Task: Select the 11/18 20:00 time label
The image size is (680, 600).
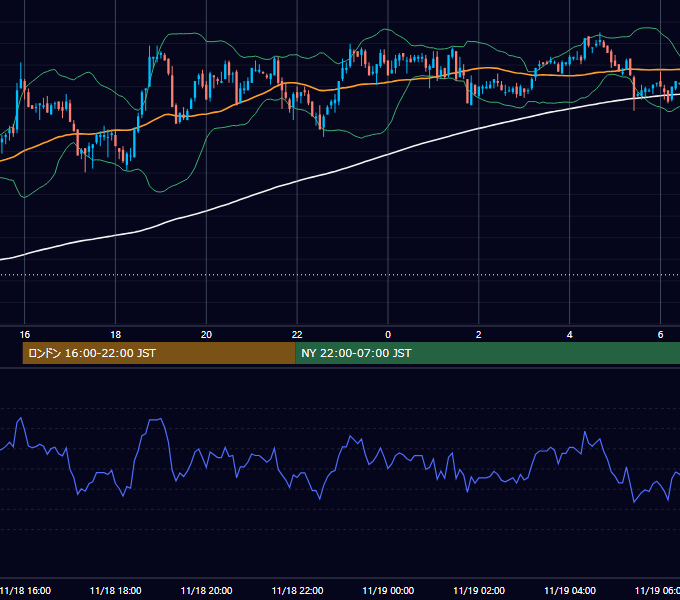Action: coord(206,590)
